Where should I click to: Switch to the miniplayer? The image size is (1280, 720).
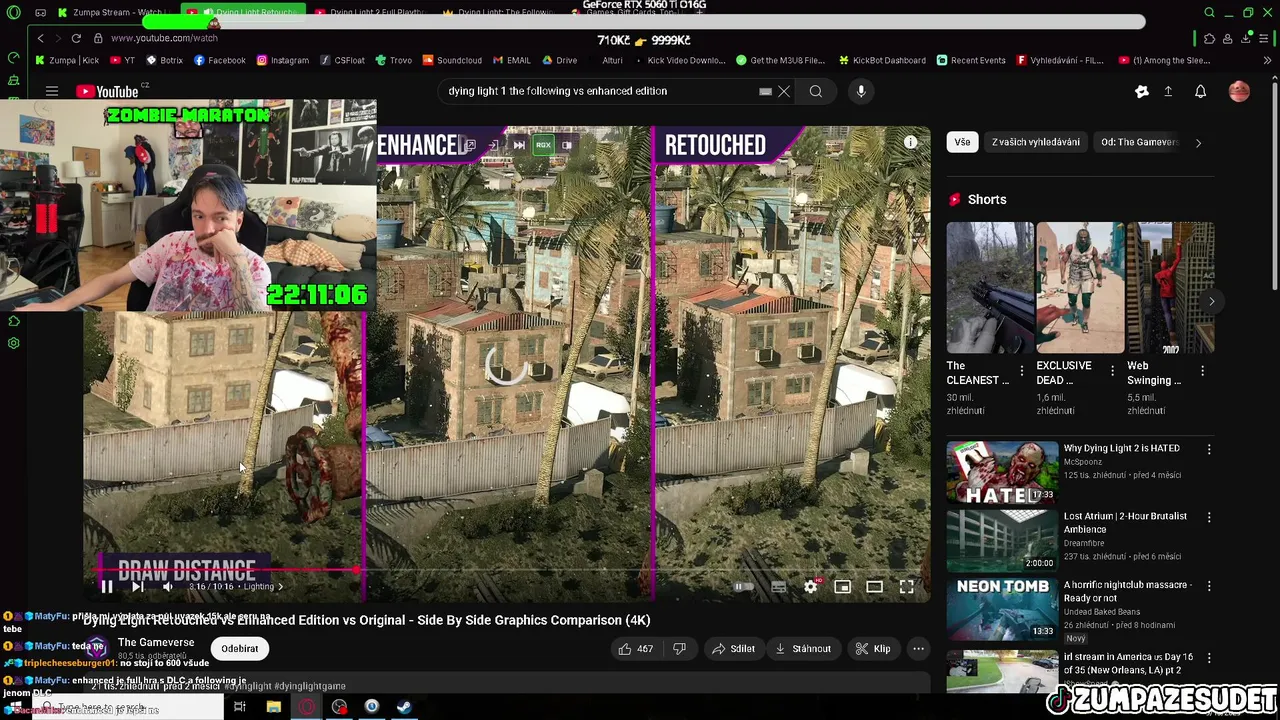click(843, 587)
